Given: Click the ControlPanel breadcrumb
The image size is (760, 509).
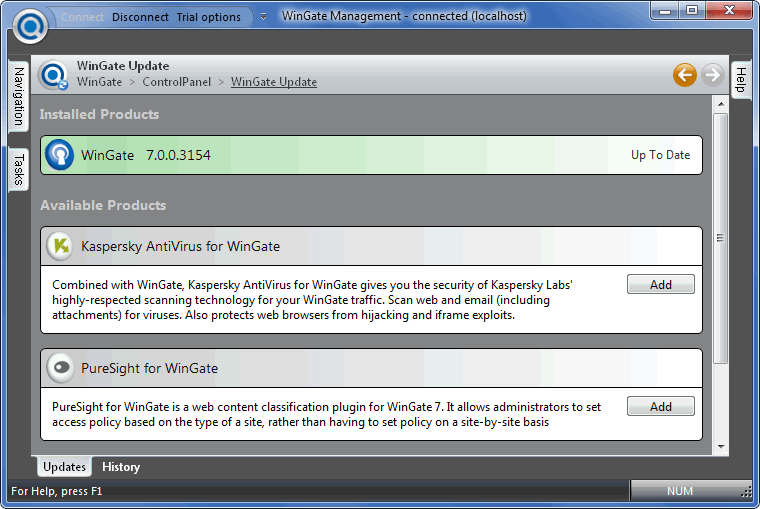Looking at the screenshot, I should [x=176, y=82].
